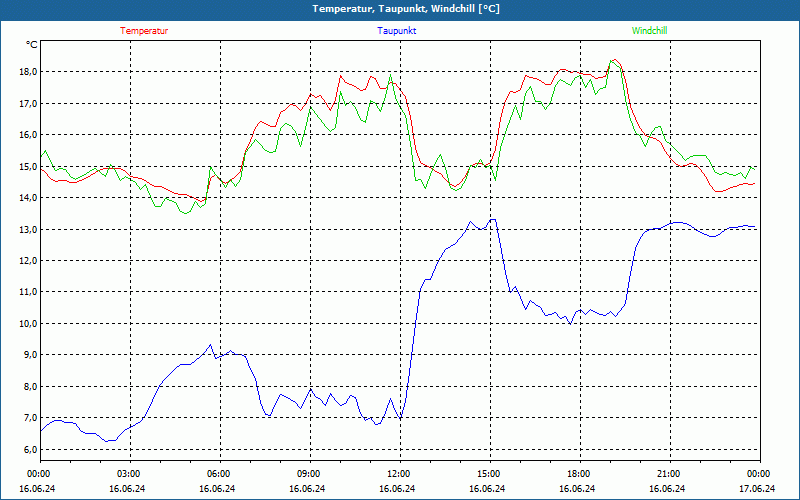800x500 pixels.
Task: Click the 11,0 y-axis value
Action: coord(30,292)
